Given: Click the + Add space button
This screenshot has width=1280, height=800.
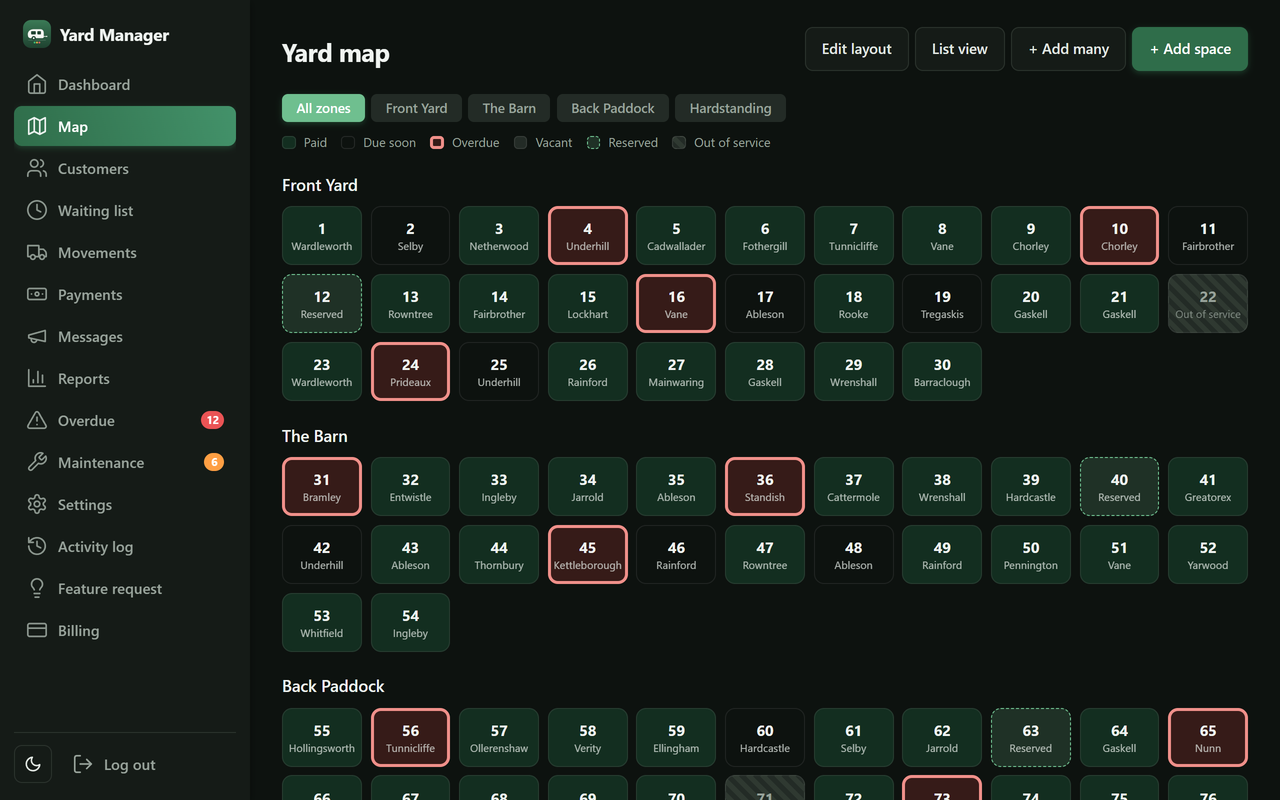Looking at the screenshot, I should [x=1190, y=49].
